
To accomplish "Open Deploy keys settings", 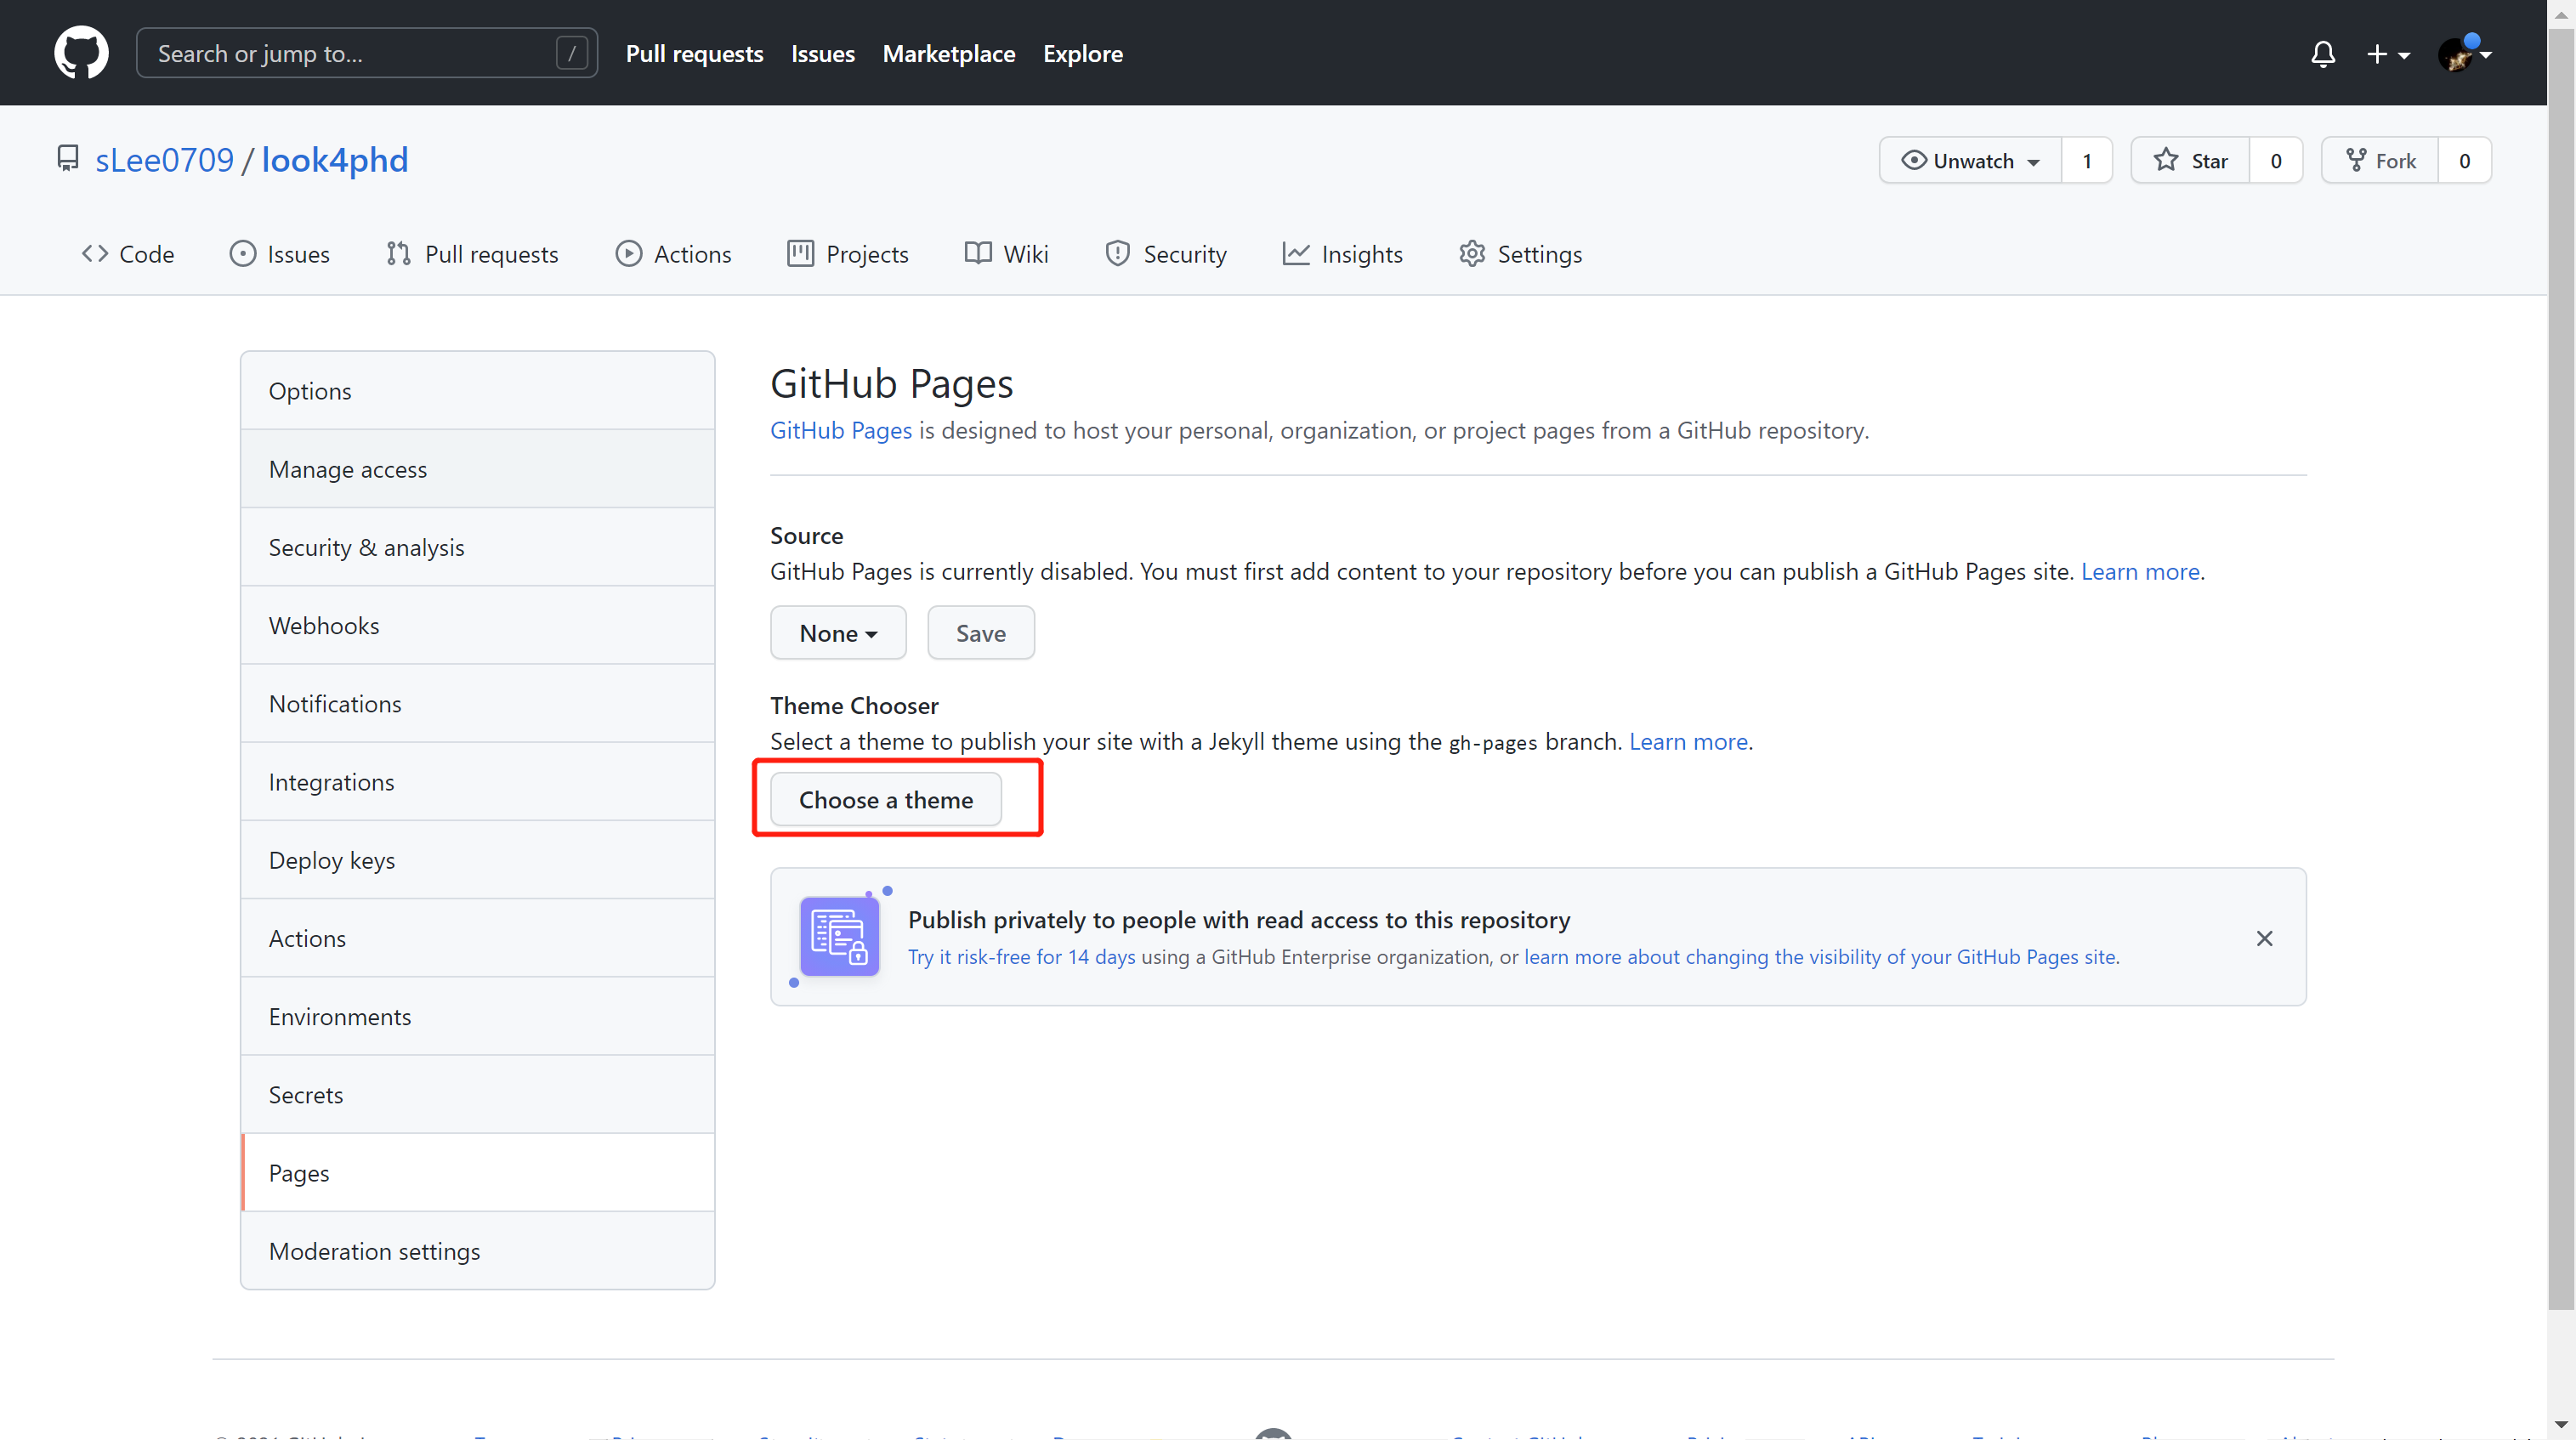I will tap(478, 860).
